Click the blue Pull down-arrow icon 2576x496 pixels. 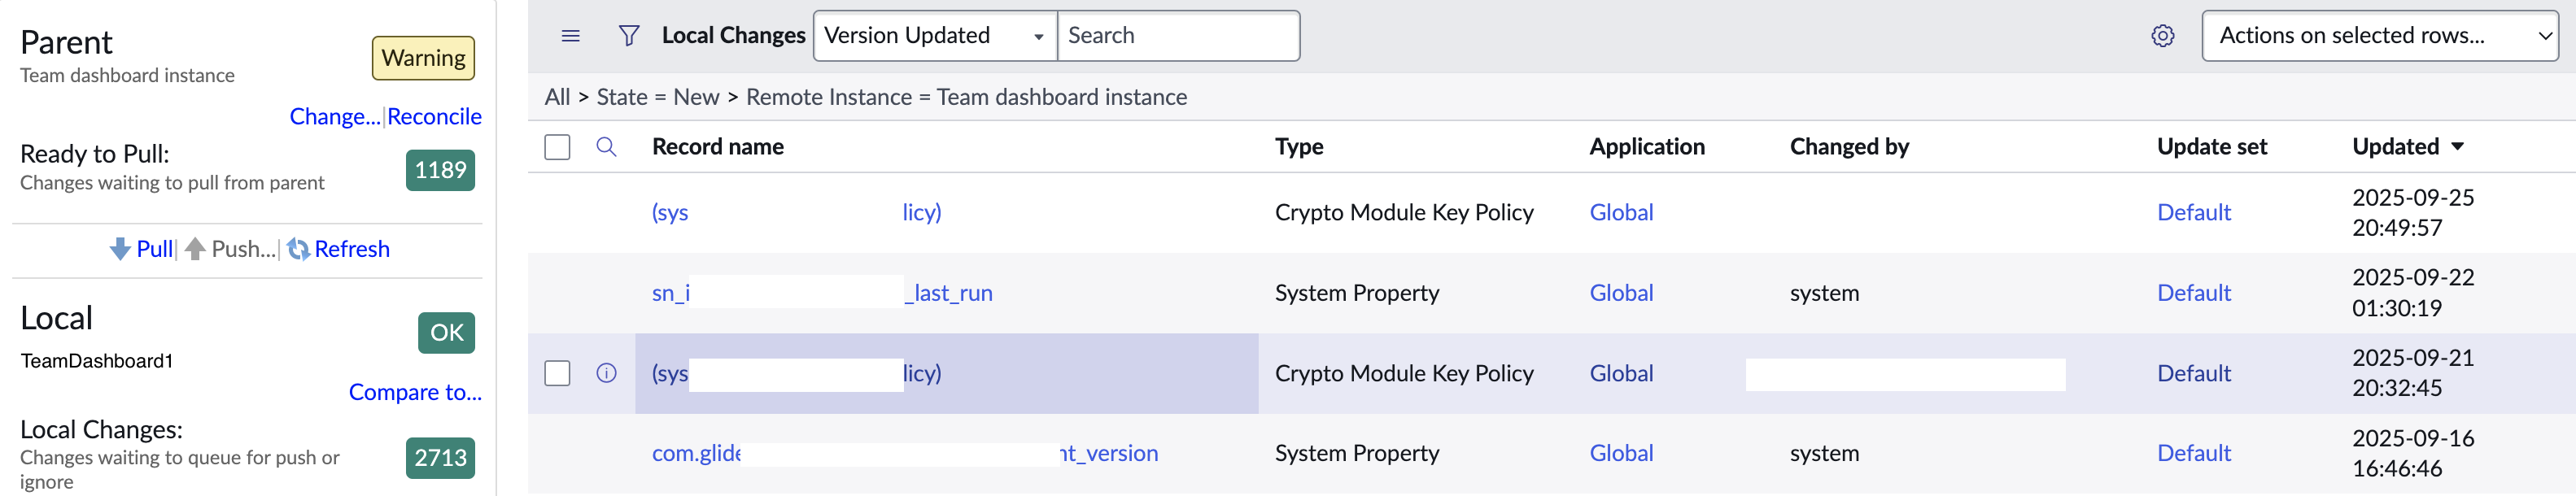[120, 249]
